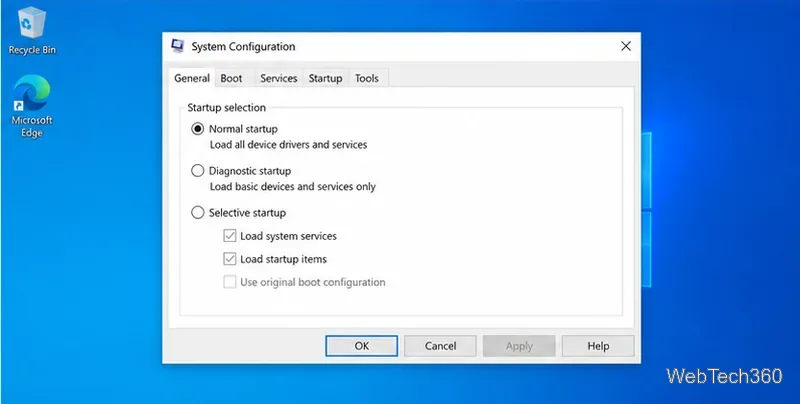Go to the Startup tab
The height and width of the screenshot is (404, 800).
pyautogui.click(x=325, y=79)
